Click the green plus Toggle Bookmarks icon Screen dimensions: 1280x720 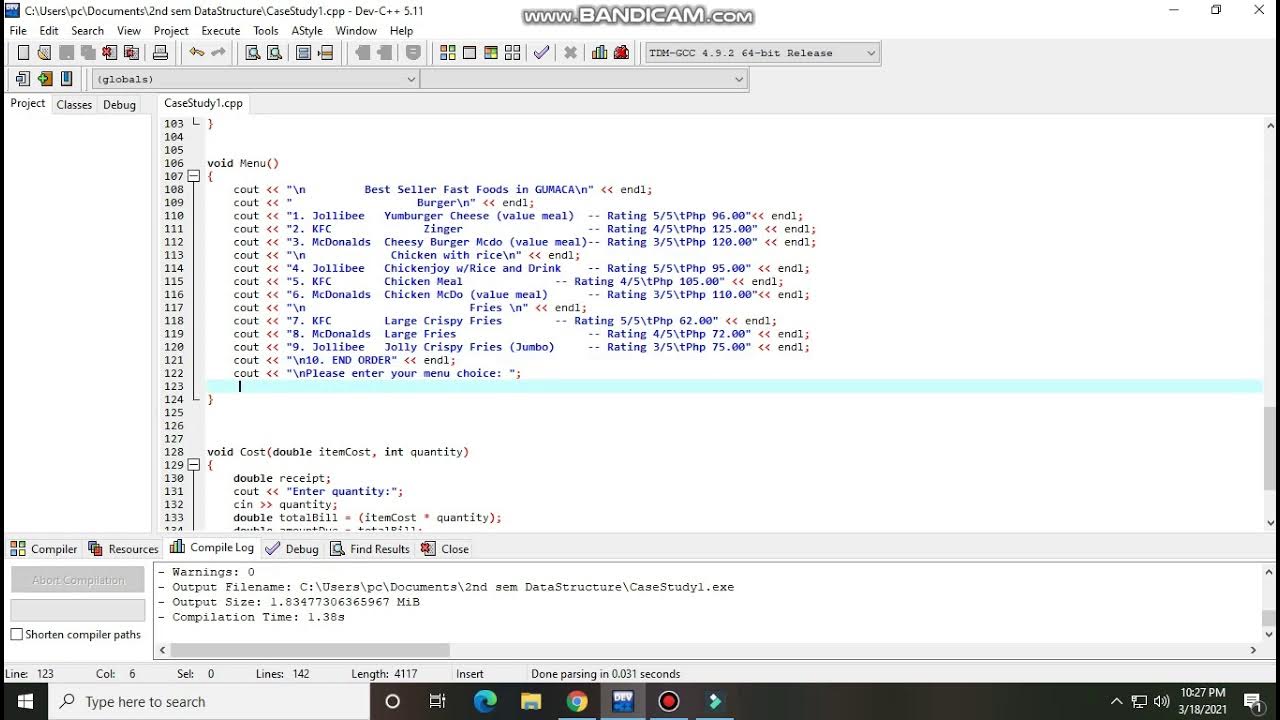[45, 79]
